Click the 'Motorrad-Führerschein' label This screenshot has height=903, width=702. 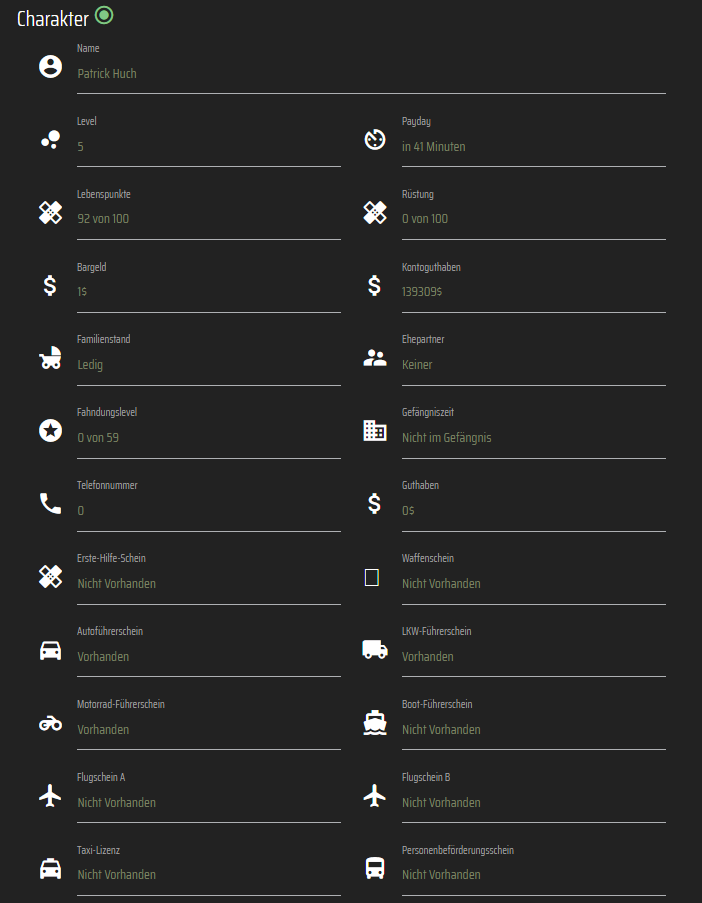[x=121, y=704]
